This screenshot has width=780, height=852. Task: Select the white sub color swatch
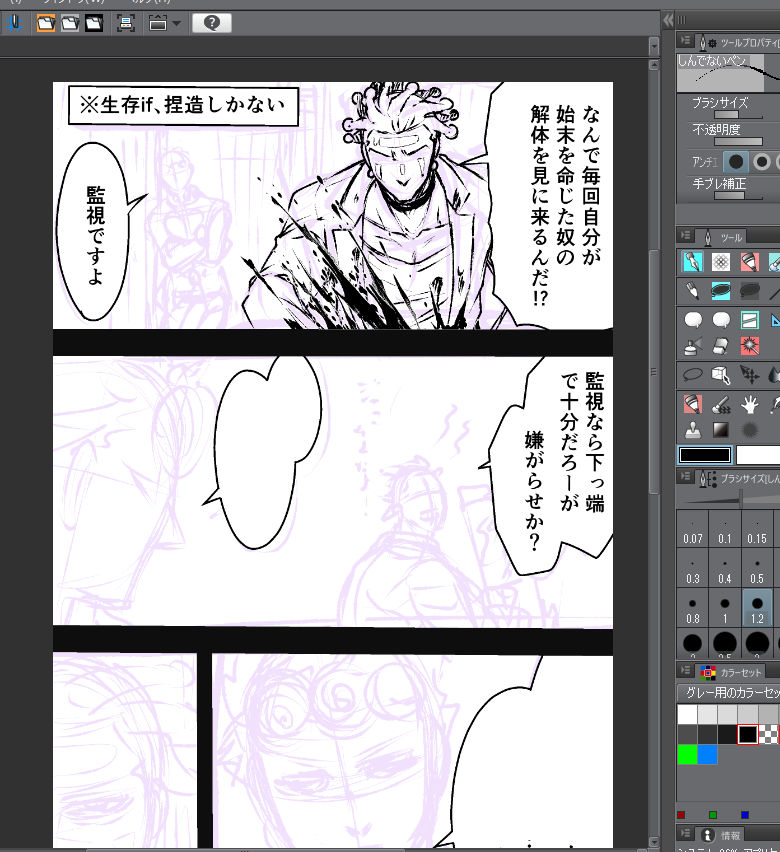click(758, 455)
